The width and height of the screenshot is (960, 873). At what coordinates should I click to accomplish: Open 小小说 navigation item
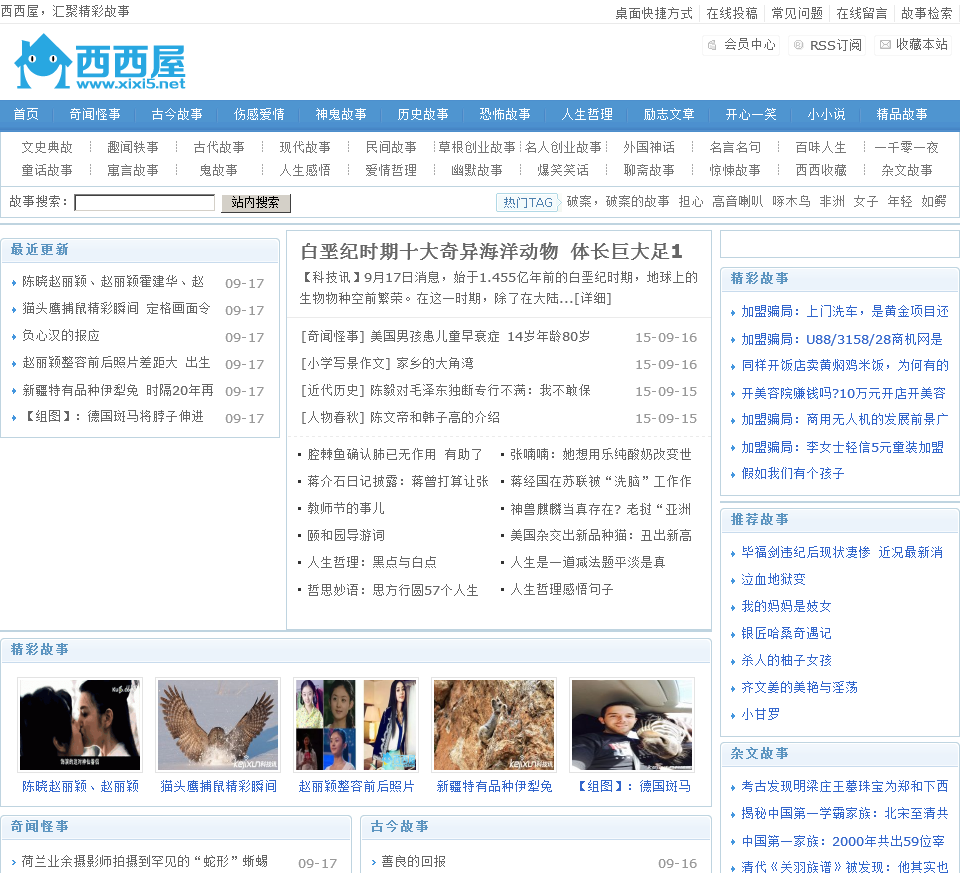pyautogui.click(x=826, y=114)
